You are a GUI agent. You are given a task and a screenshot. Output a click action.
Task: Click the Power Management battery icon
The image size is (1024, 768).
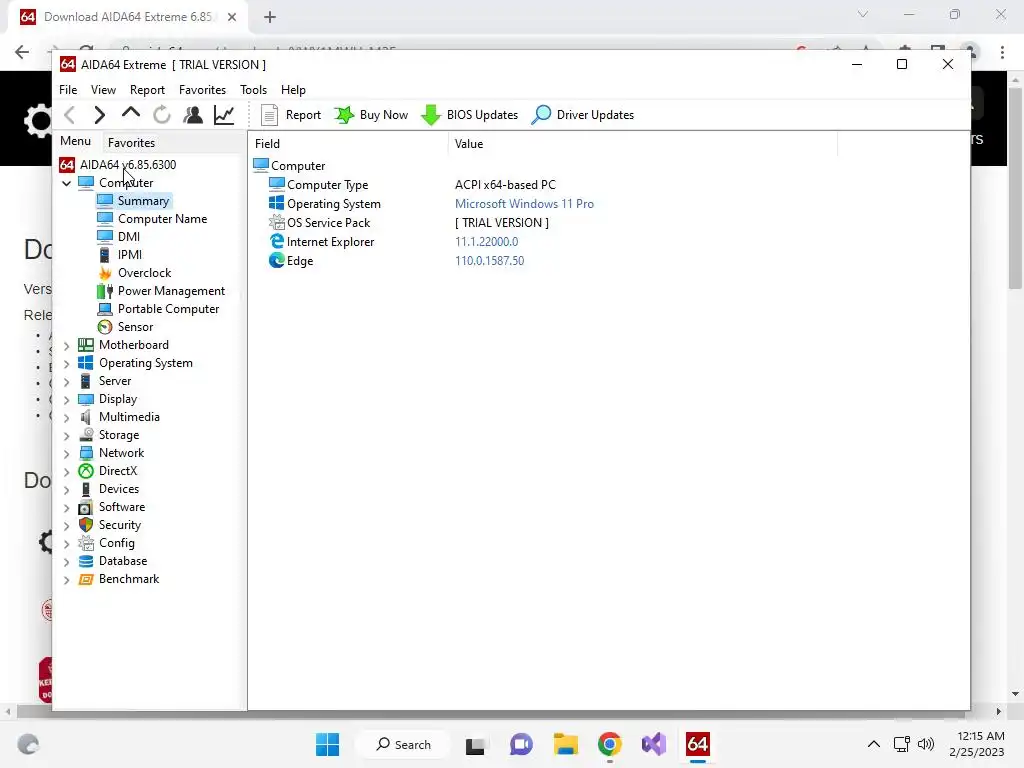[104, 291]
